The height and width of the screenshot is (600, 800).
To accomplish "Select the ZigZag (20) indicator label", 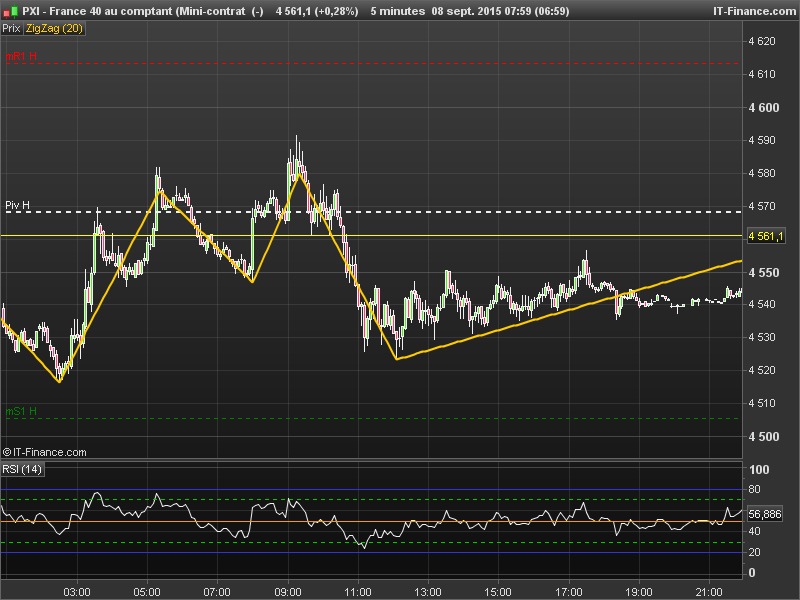I will [54, 29].
